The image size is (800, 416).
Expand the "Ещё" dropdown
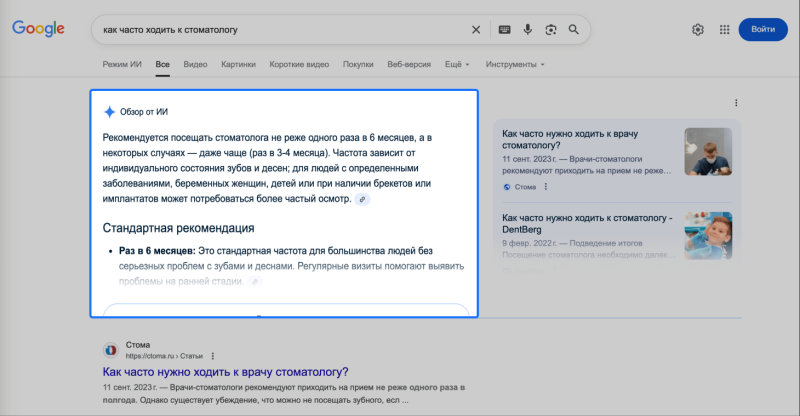point(456,65)
